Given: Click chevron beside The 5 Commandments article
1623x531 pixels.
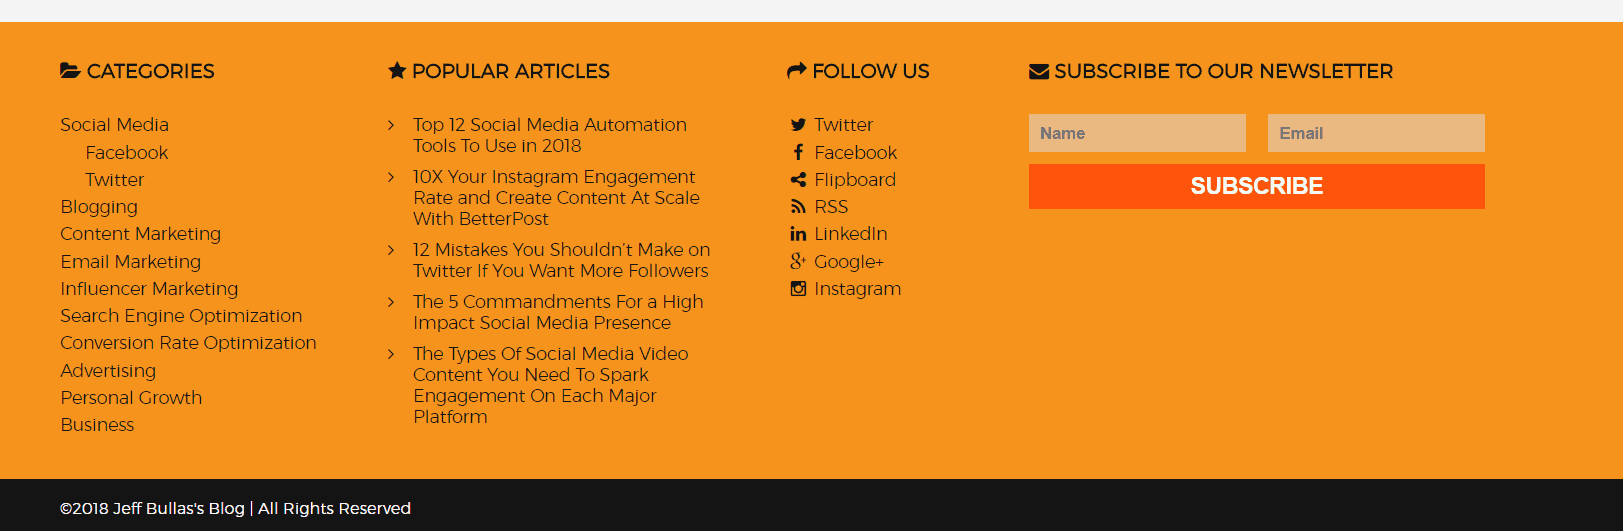Looking at the screenshot, I should [x=391, y=302].
